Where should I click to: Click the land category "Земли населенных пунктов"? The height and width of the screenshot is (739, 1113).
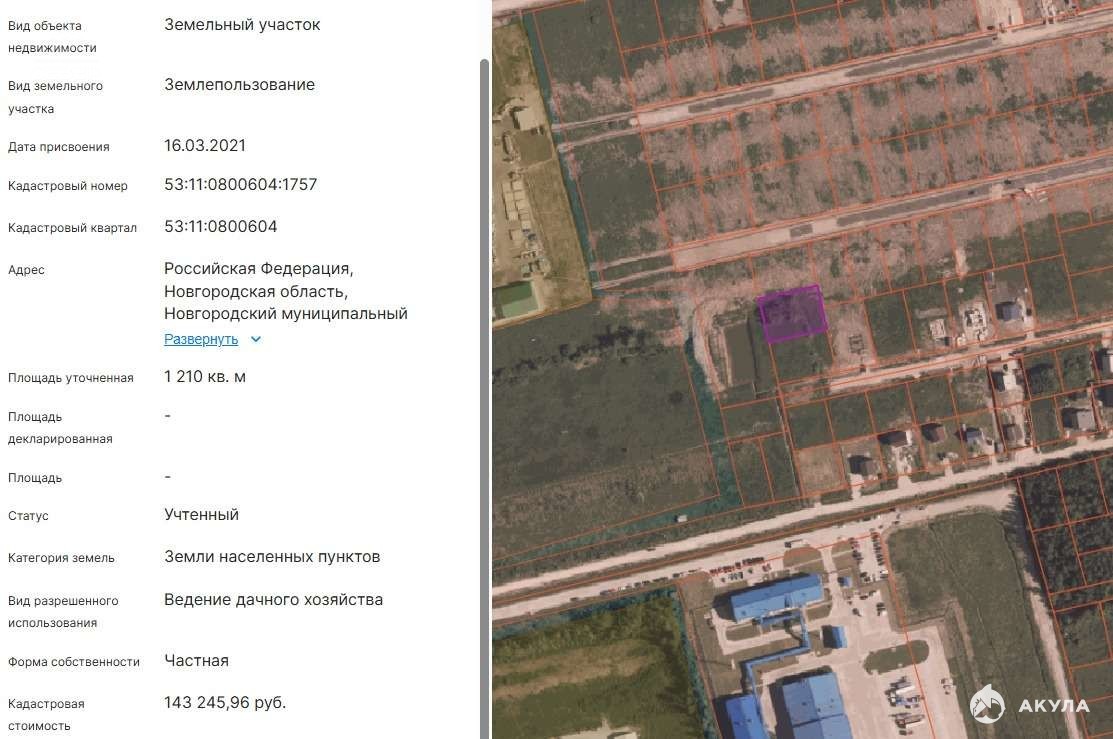click(272, 557)
